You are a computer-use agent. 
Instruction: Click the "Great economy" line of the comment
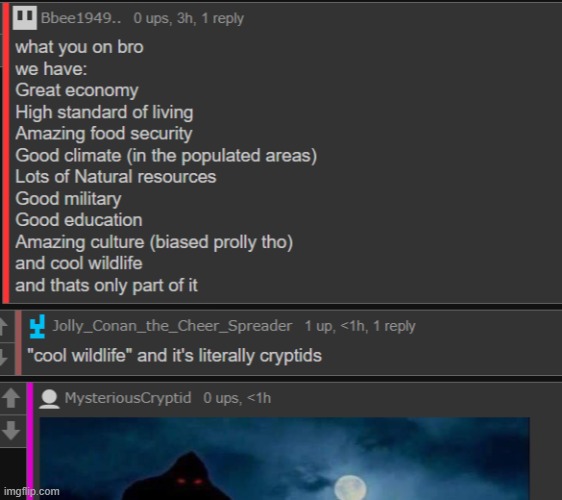point(77,90)
